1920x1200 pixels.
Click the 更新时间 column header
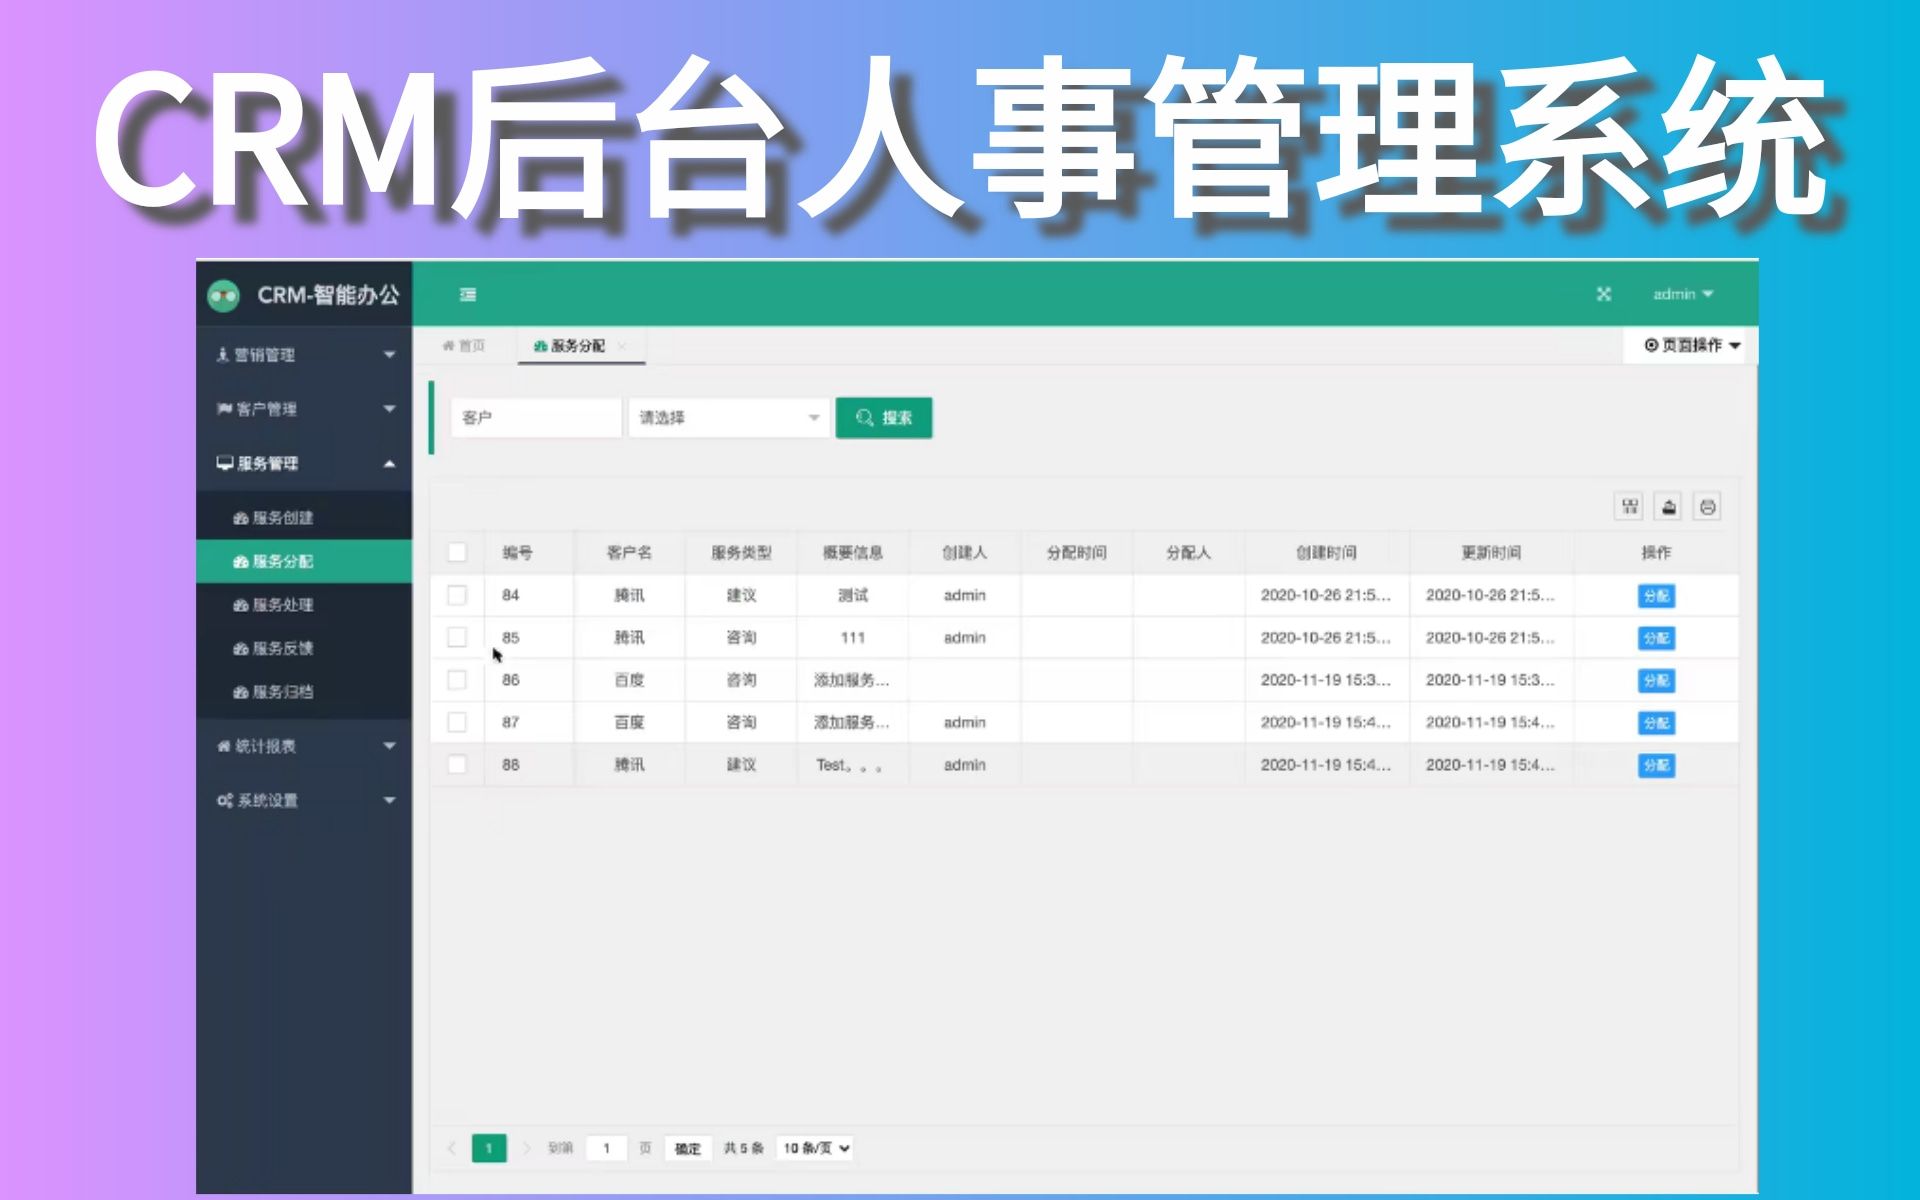1490,552
